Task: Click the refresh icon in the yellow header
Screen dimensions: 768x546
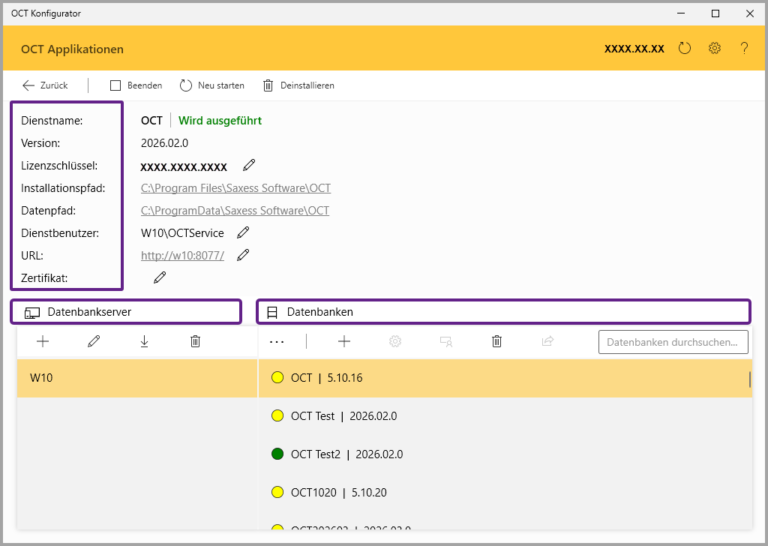Action: click(x=685, y=48)
